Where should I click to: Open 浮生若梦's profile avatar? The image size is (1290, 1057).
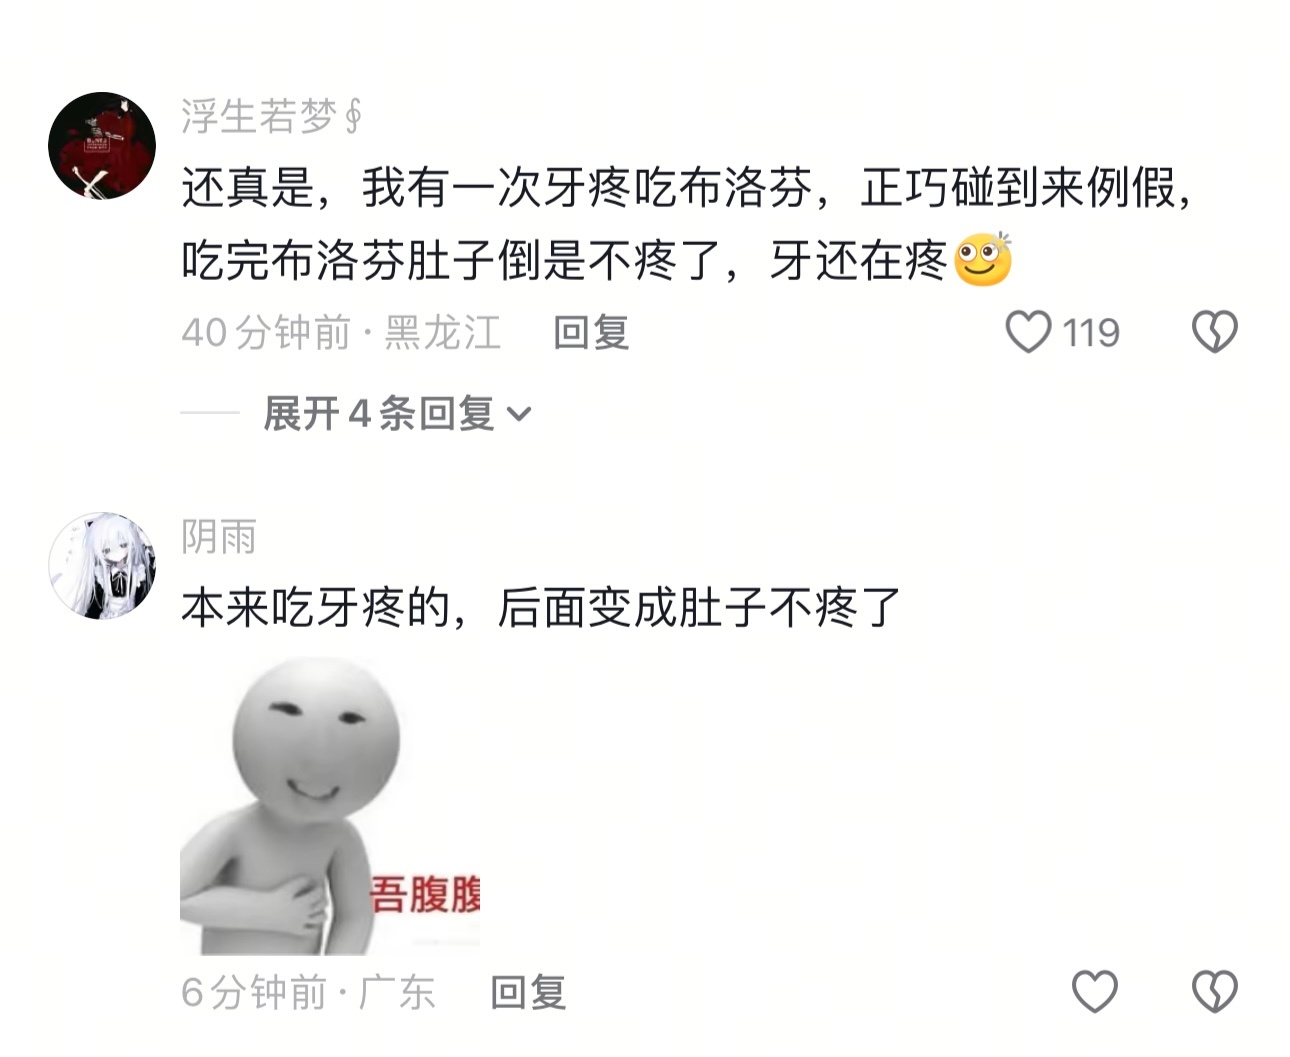coord(102,146)
